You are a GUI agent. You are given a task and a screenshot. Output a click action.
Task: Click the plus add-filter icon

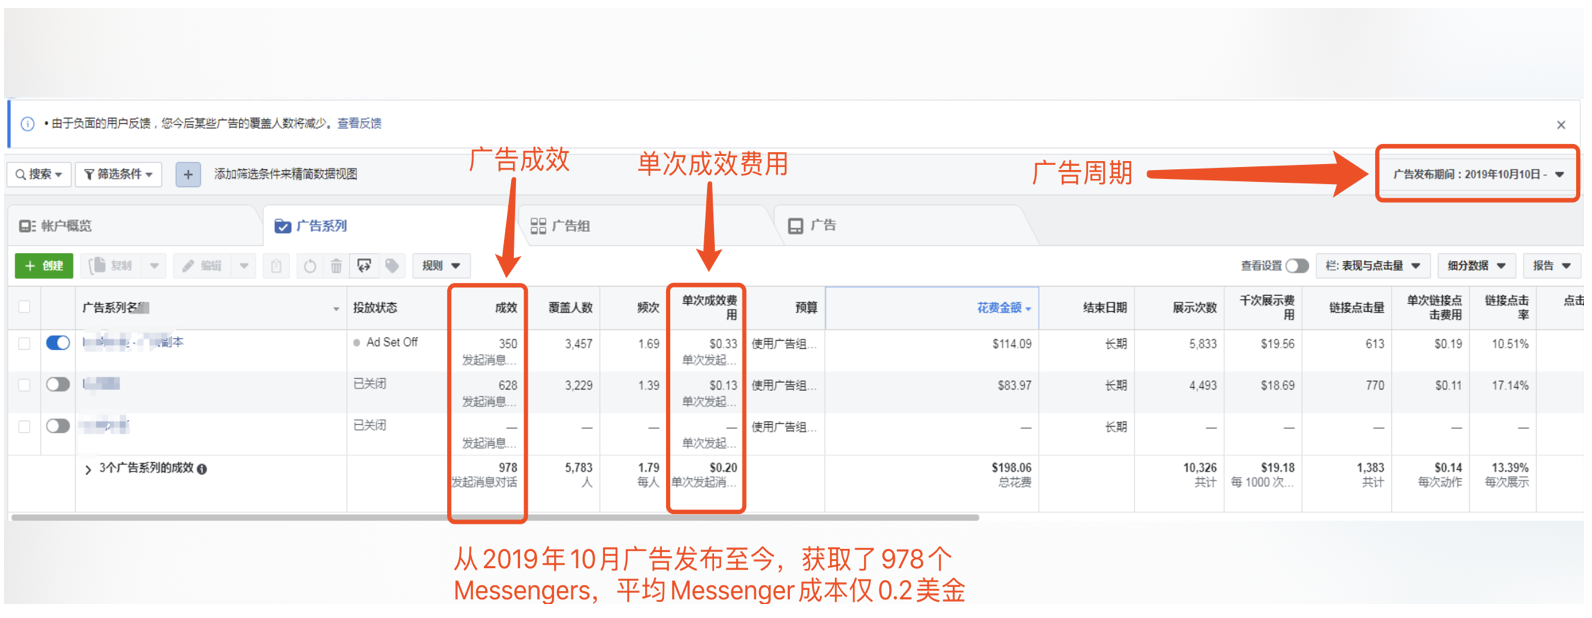tap(188, 174)
